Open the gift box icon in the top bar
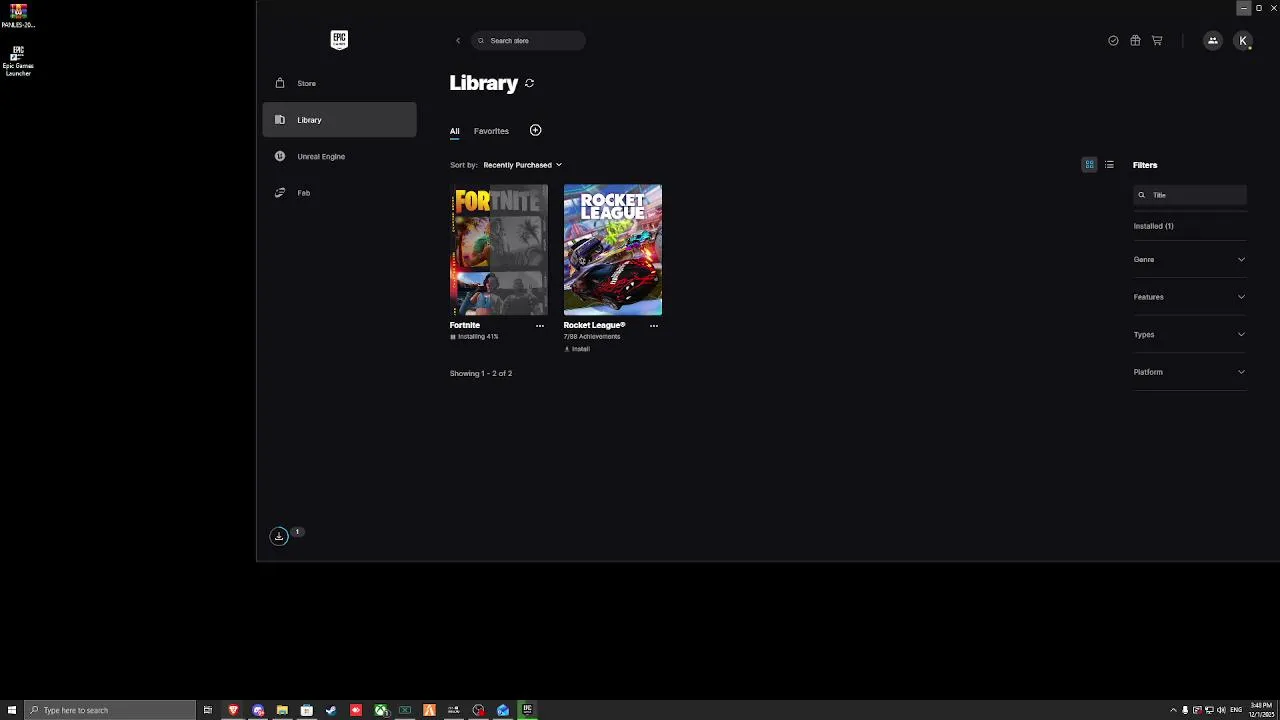The height and width of the screenshot is (720, 1280). point(1135,41)
